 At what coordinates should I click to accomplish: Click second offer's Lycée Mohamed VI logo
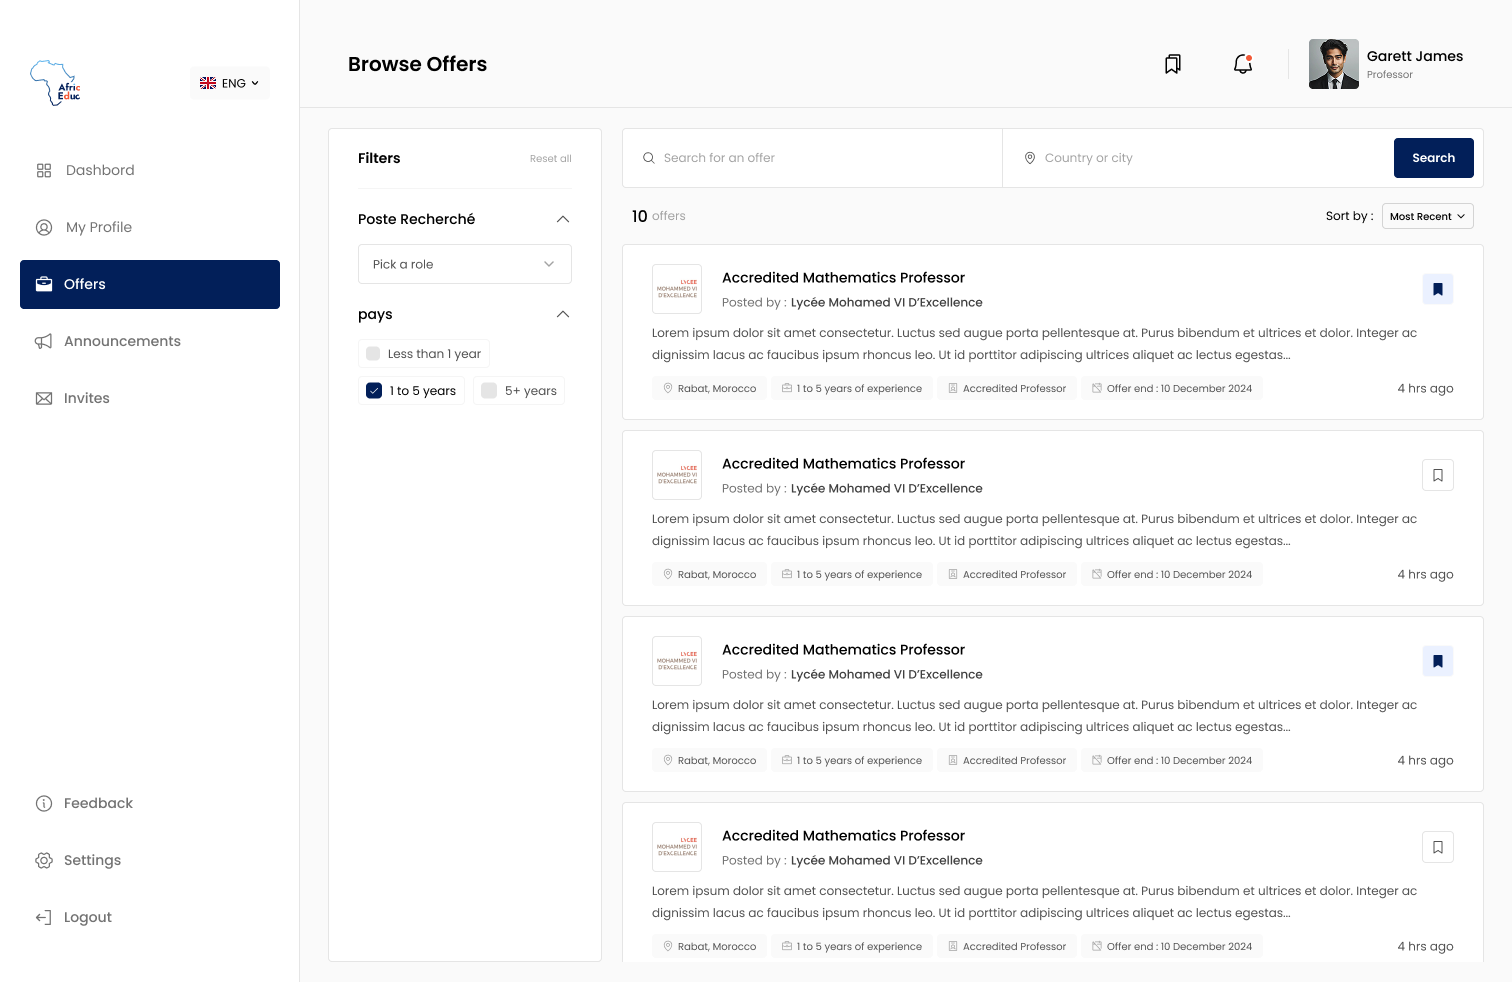677,475
